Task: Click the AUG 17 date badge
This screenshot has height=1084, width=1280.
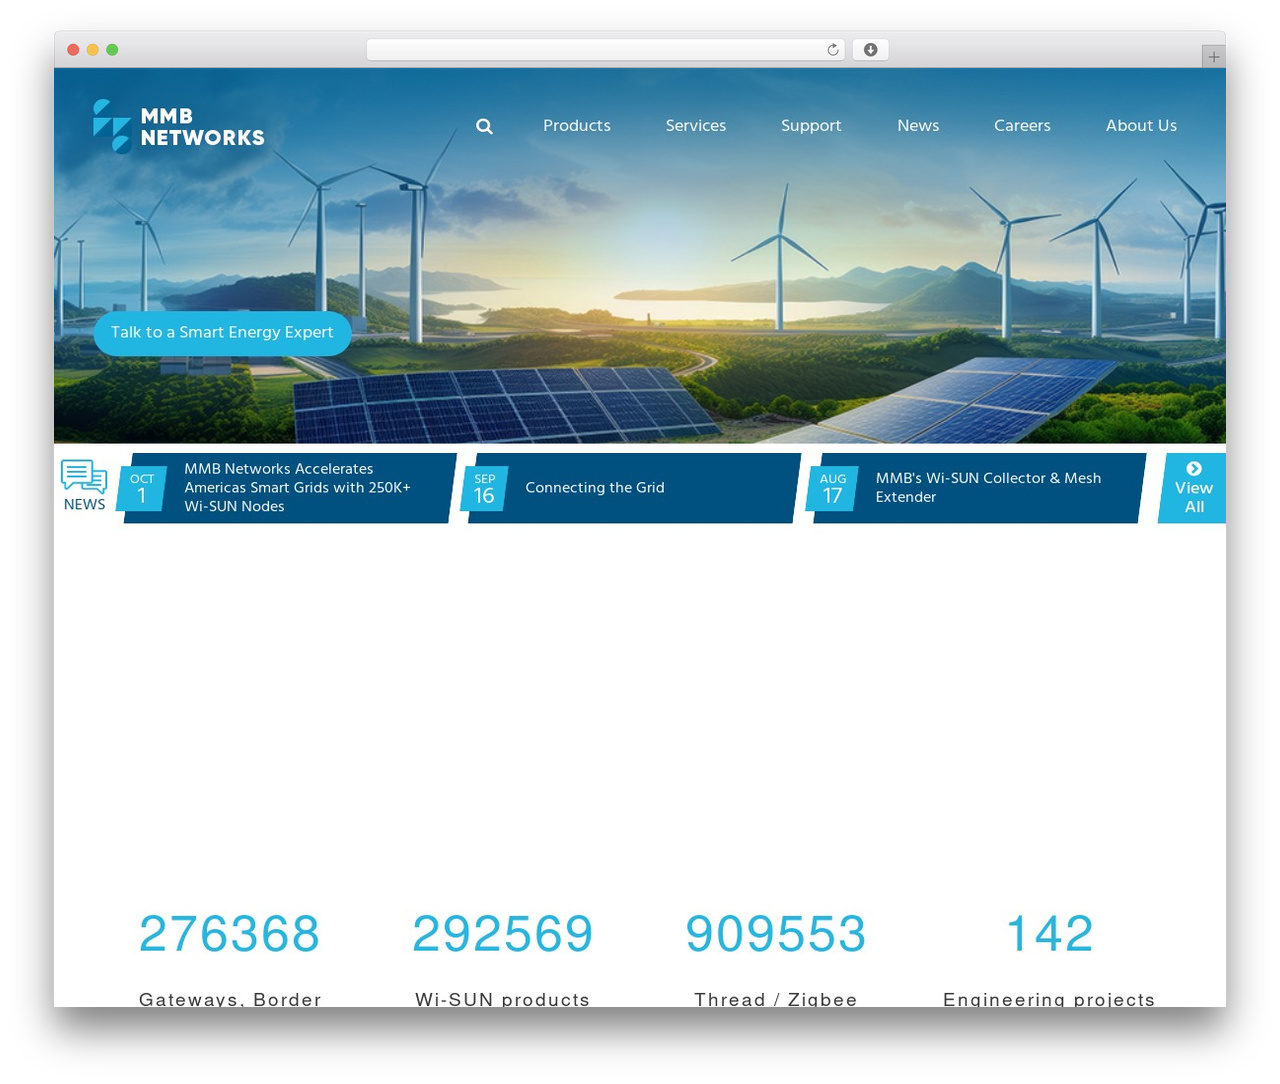Action: pos(833,489)
